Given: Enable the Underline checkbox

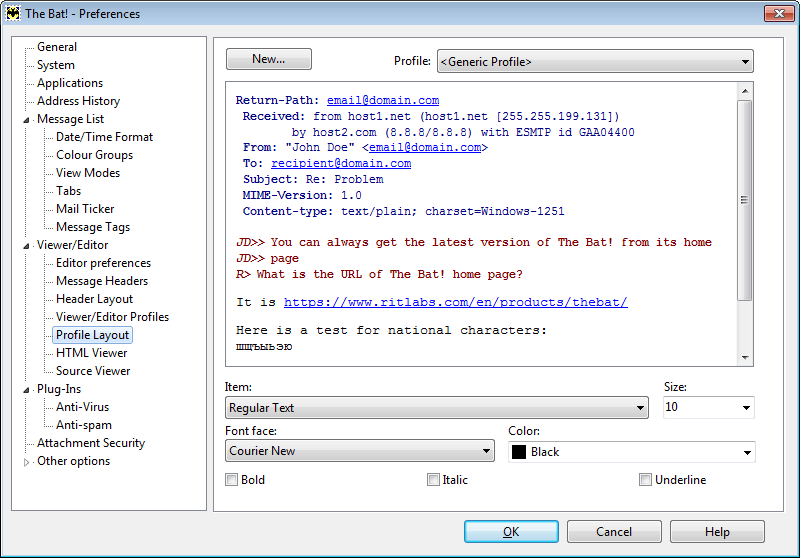Looking at the screenshot, I should [x=645, y=479].
